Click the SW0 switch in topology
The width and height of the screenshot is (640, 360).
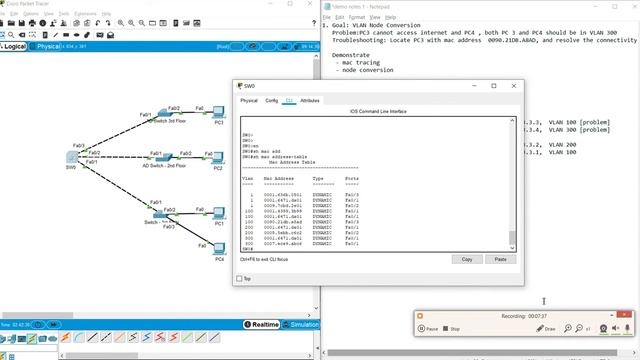72,157
